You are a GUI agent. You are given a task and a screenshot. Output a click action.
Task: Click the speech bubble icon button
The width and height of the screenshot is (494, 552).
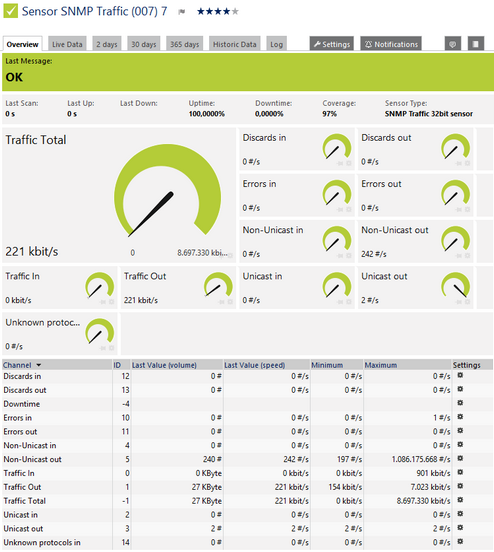(x=453, y=44)
